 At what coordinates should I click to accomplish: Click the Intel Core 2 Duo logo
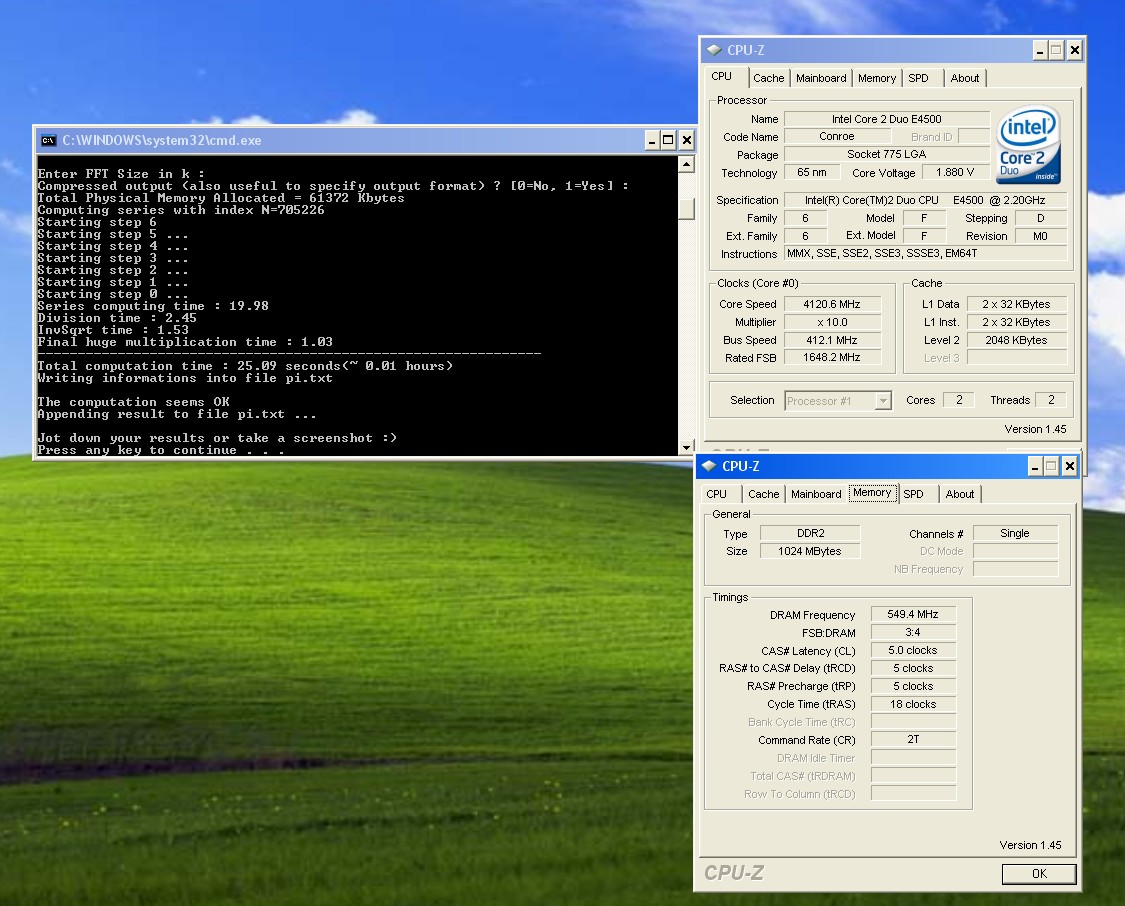coord(1030,146)
